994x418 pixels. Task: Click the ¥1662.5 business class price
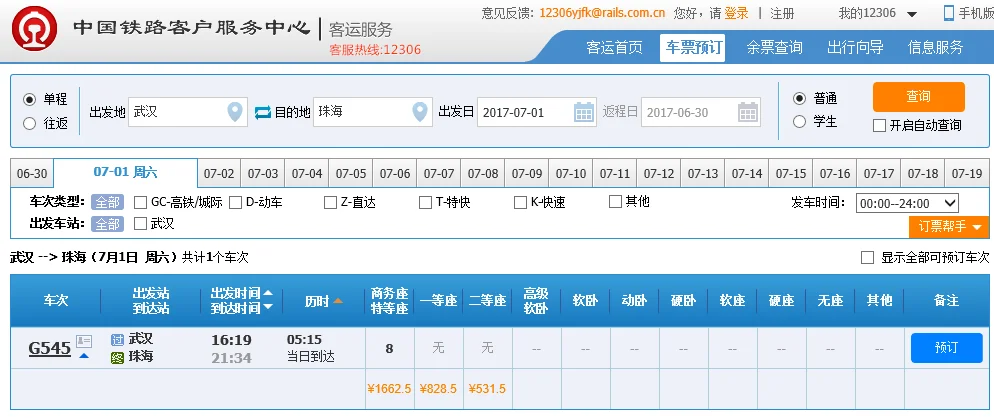(389, 389)
